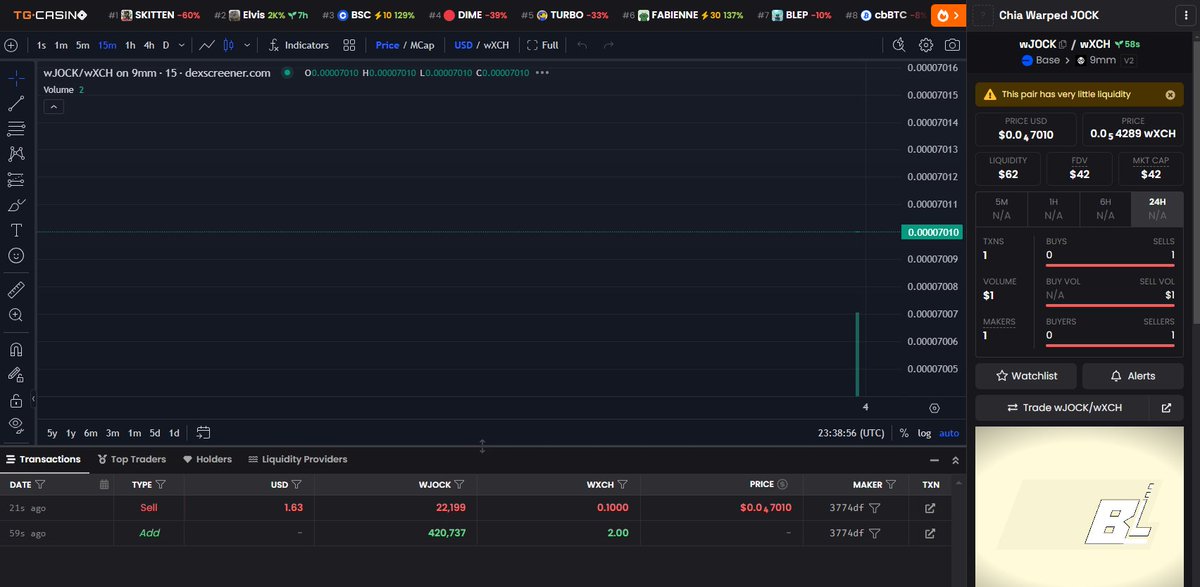Open the chart layout grid selector
This screenshot has height=587, width=1200.
[349, 45]
